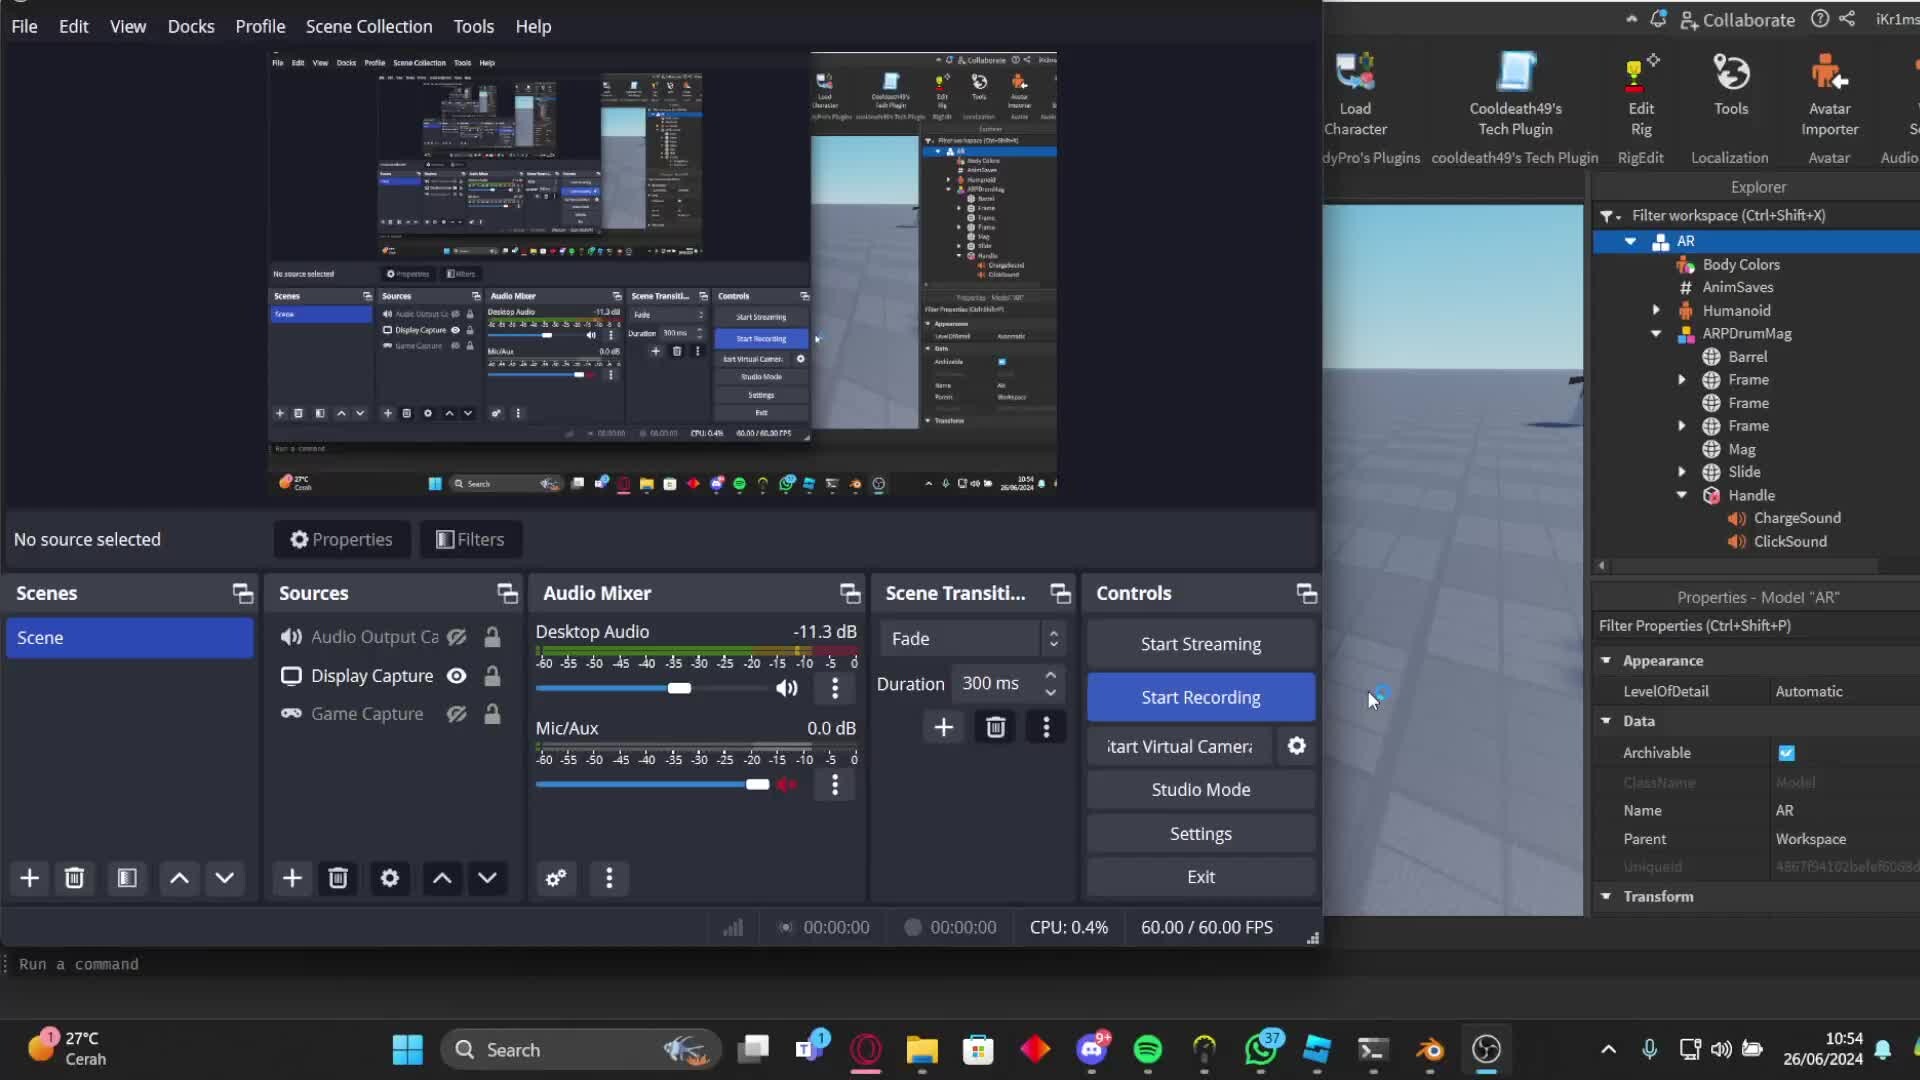Screen dimensions: 1920x1080
Task: Open the Docks menu
Action: coord(191,26)
